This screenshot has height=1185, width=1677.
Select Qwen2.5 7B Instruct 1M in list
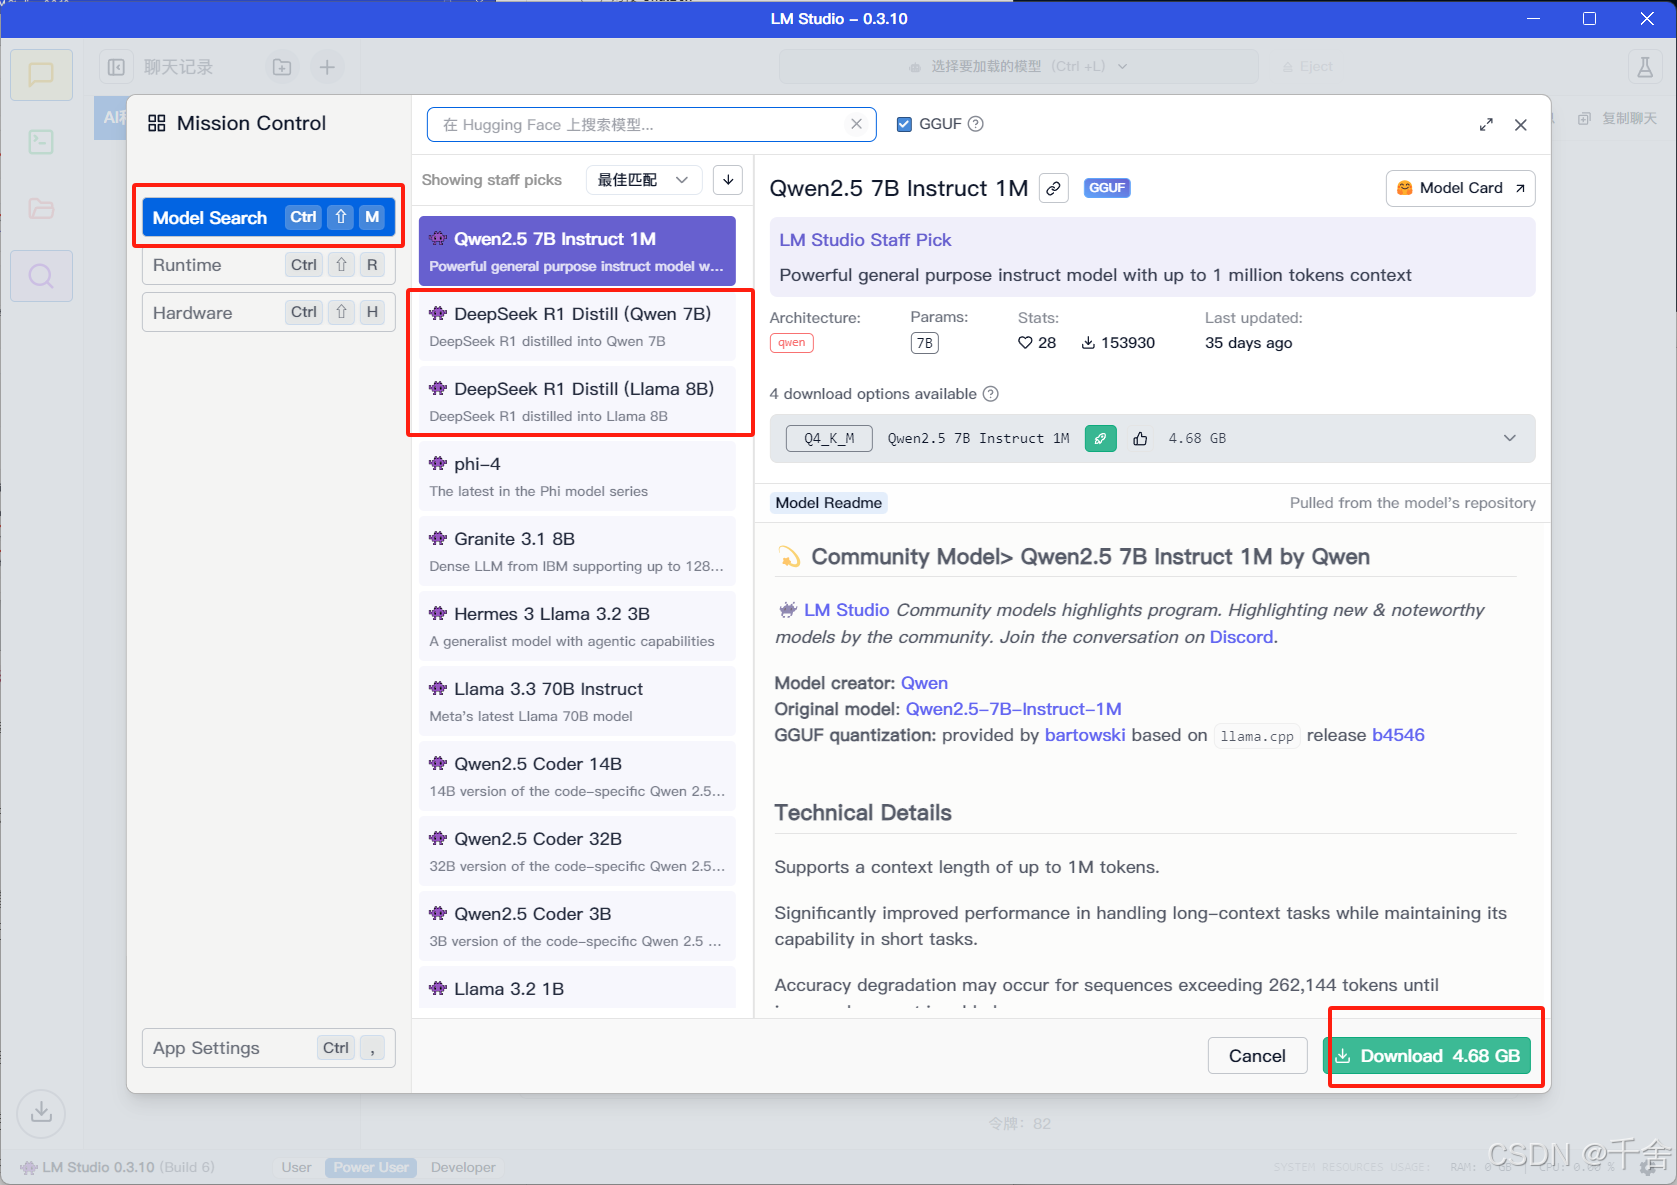point(577,251)
